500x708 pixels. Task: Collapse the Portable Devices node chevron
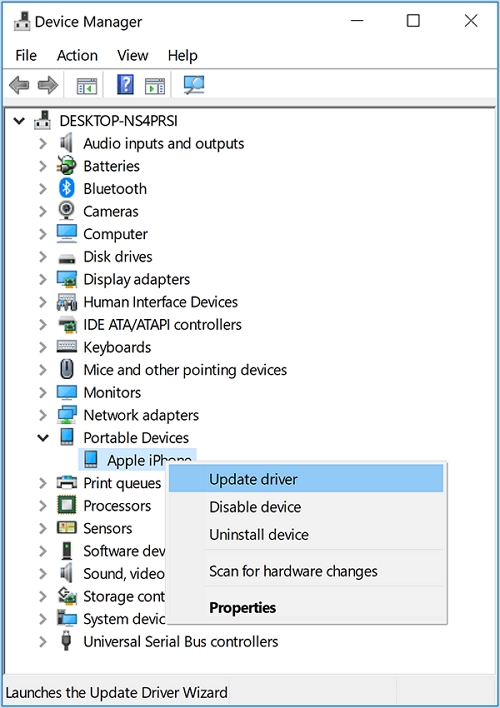[43, 438]
